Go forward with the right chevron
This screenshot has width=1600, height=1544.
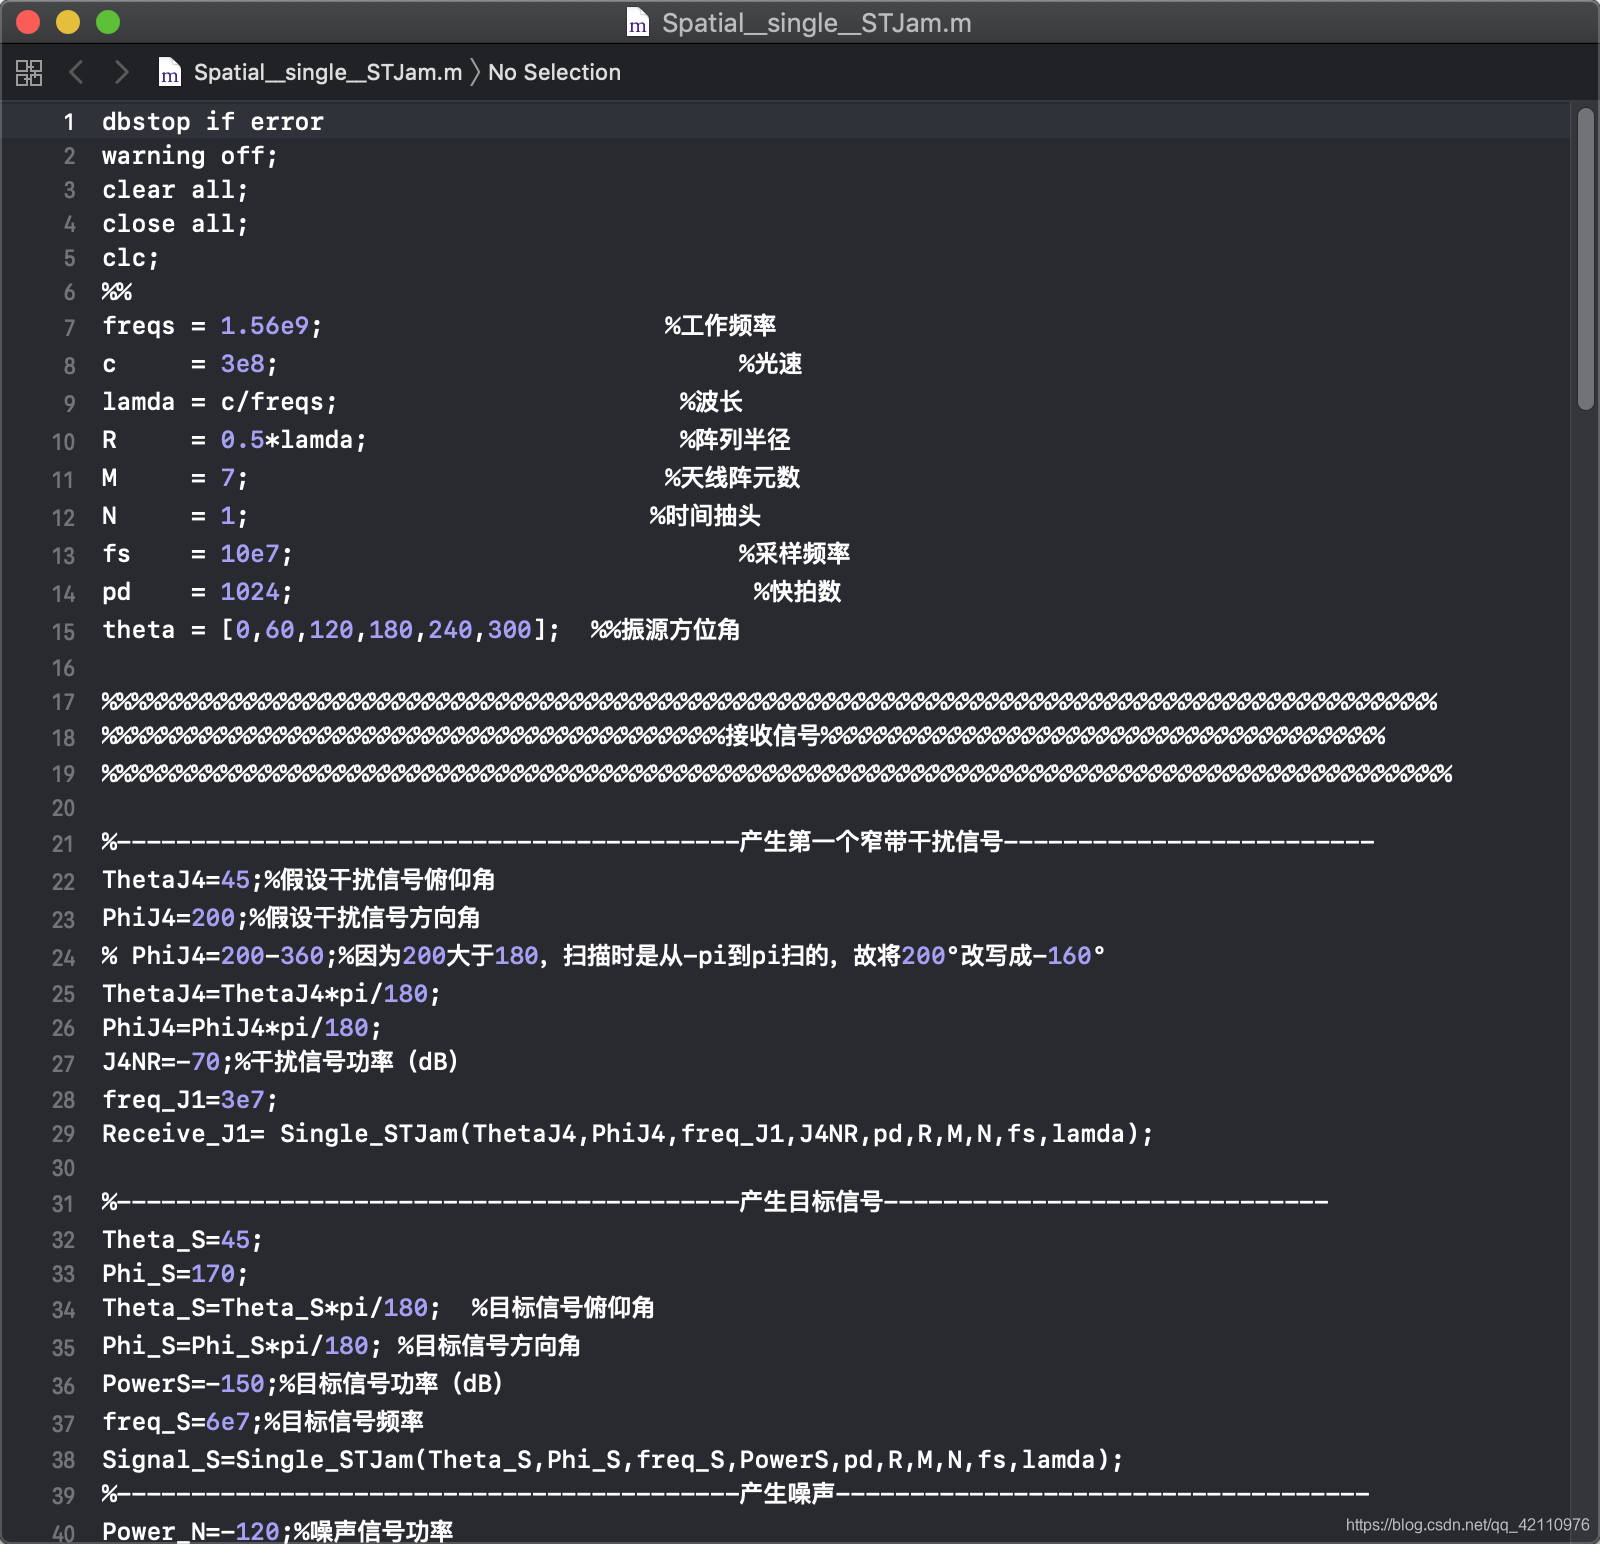tap(121, 72)
